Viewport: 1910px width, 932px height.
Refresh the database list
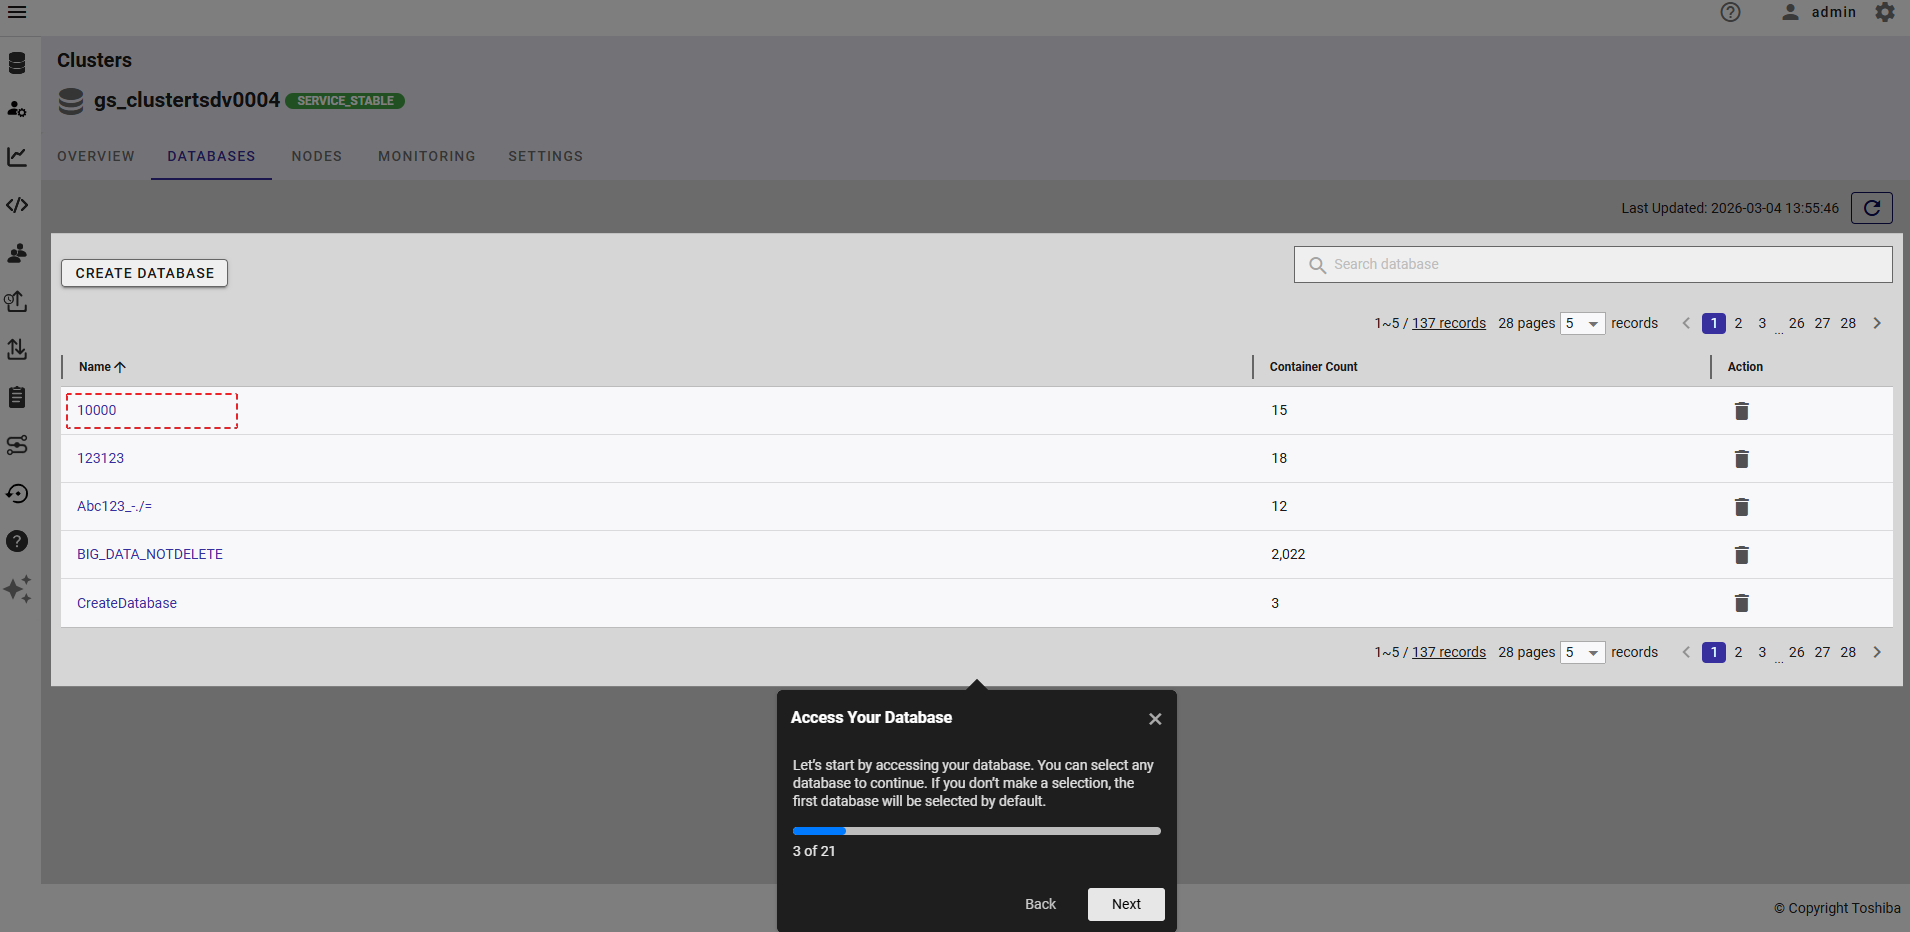point(1871,208)
